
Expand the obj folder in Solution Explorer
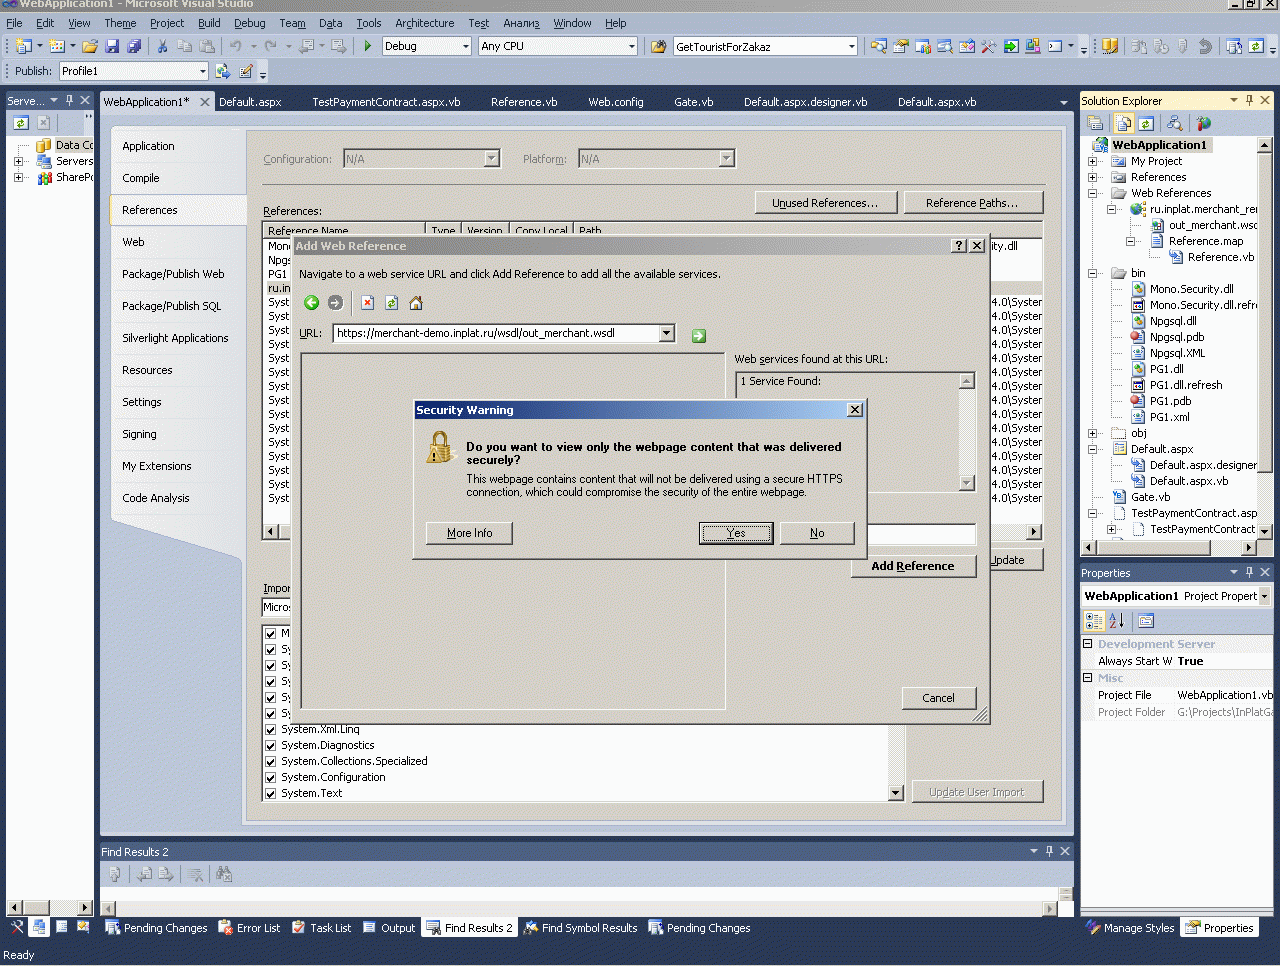pos(1093,433)
